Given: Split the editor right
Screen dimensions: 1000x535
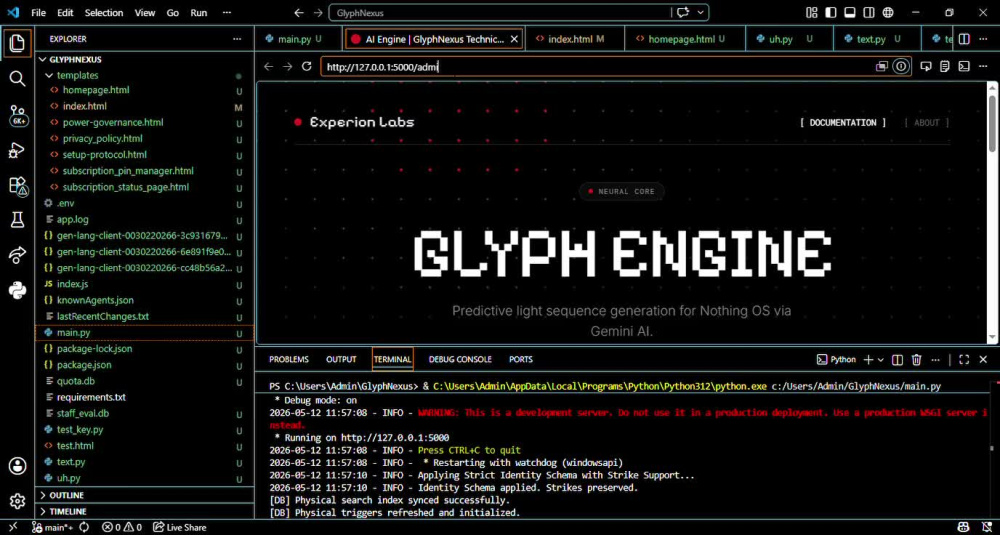Looking at the screenshot, I should point(964,39).
